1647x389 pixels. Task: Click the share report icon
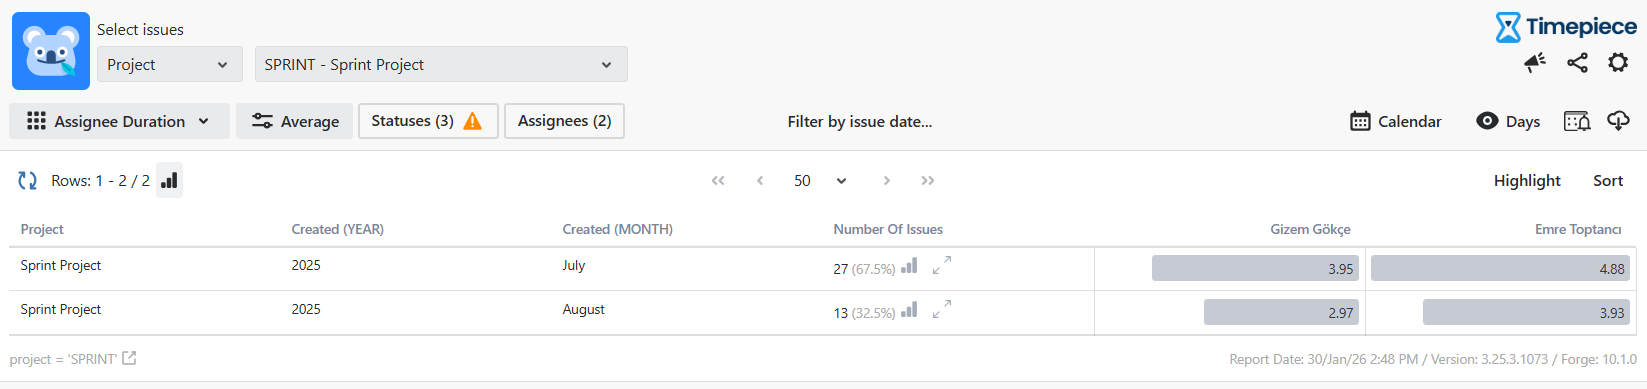point(1577,63)
